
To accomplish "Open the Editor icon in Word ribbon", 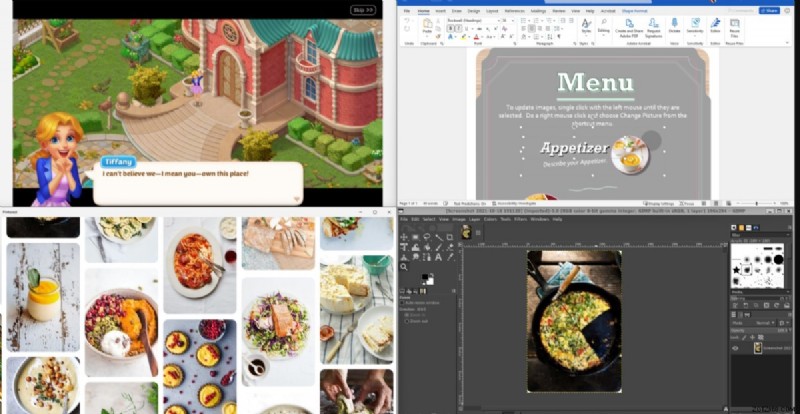I will tap(714, 25).
